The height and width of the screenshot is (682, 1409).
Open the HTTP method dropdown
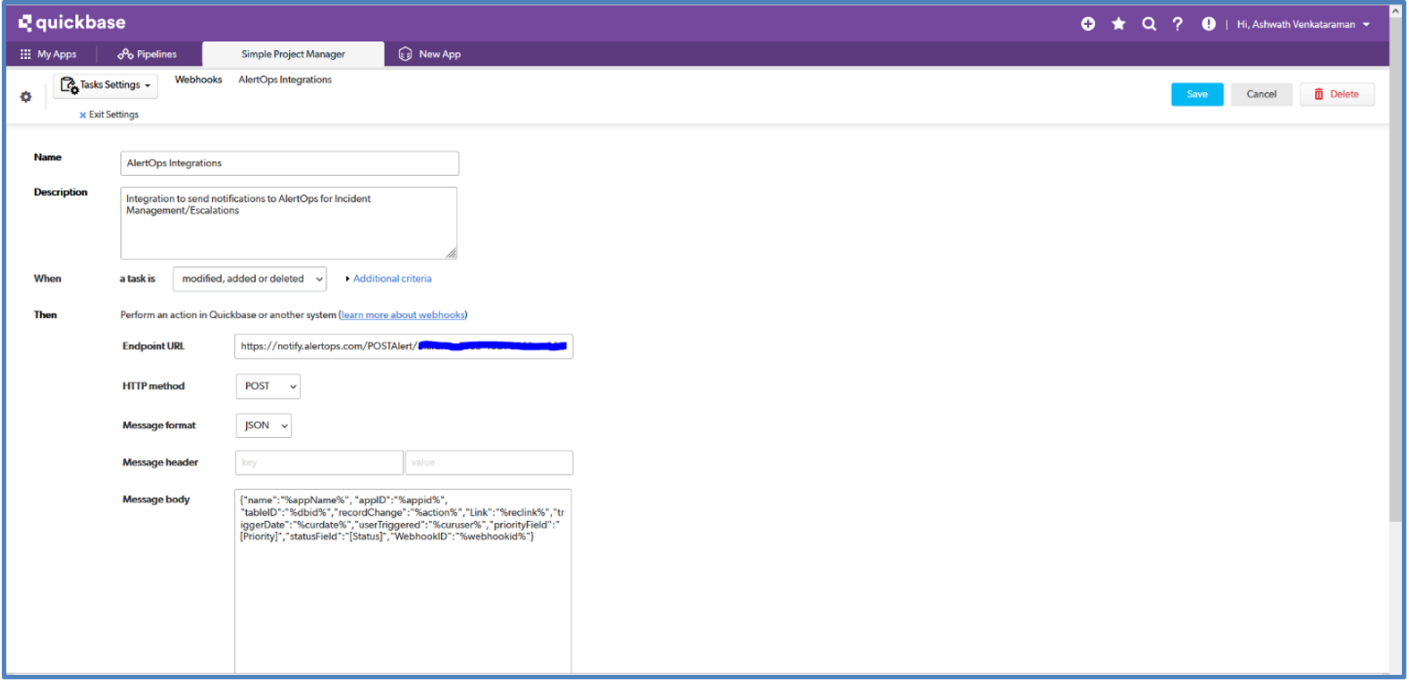[x=267, y=386]
